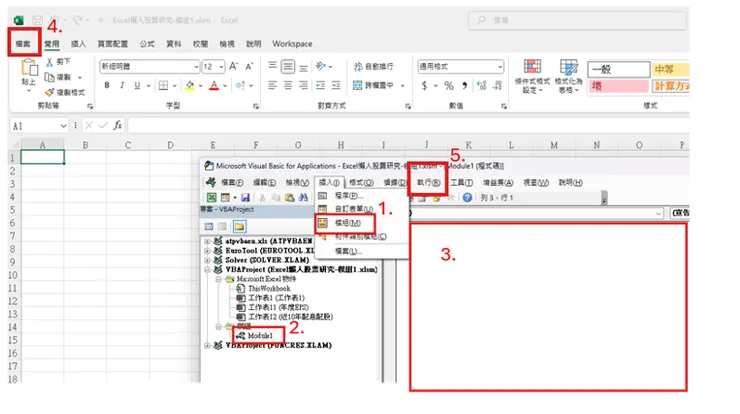
Task: Toggle Italic formatting
Action: (122, 85)
